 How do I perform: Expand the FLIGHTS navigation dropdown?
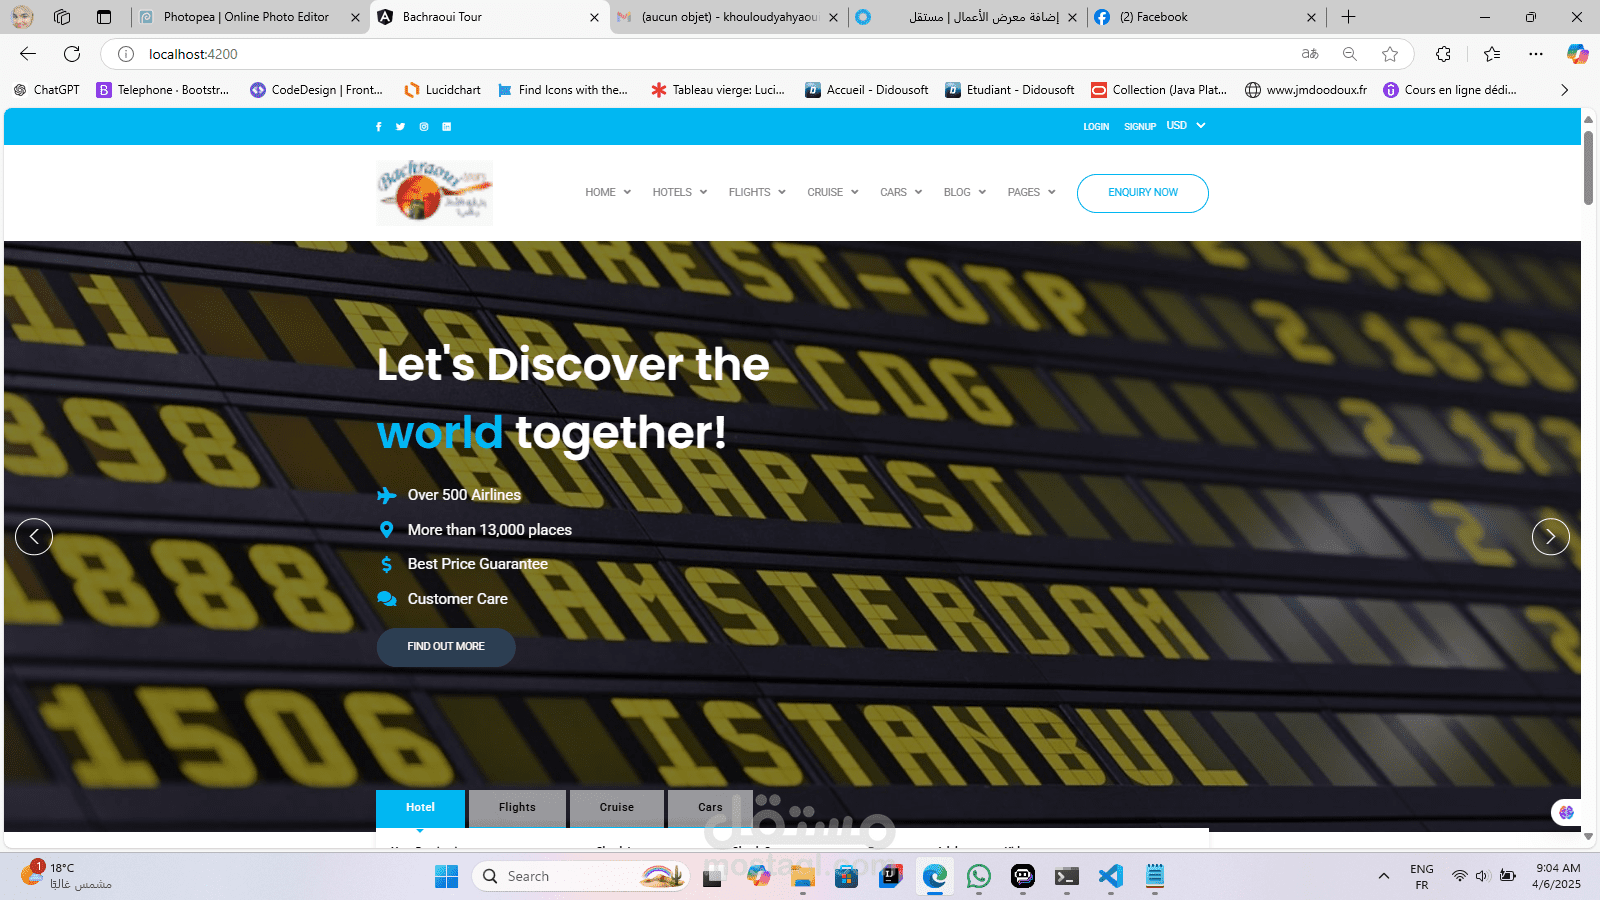(757, 192)
